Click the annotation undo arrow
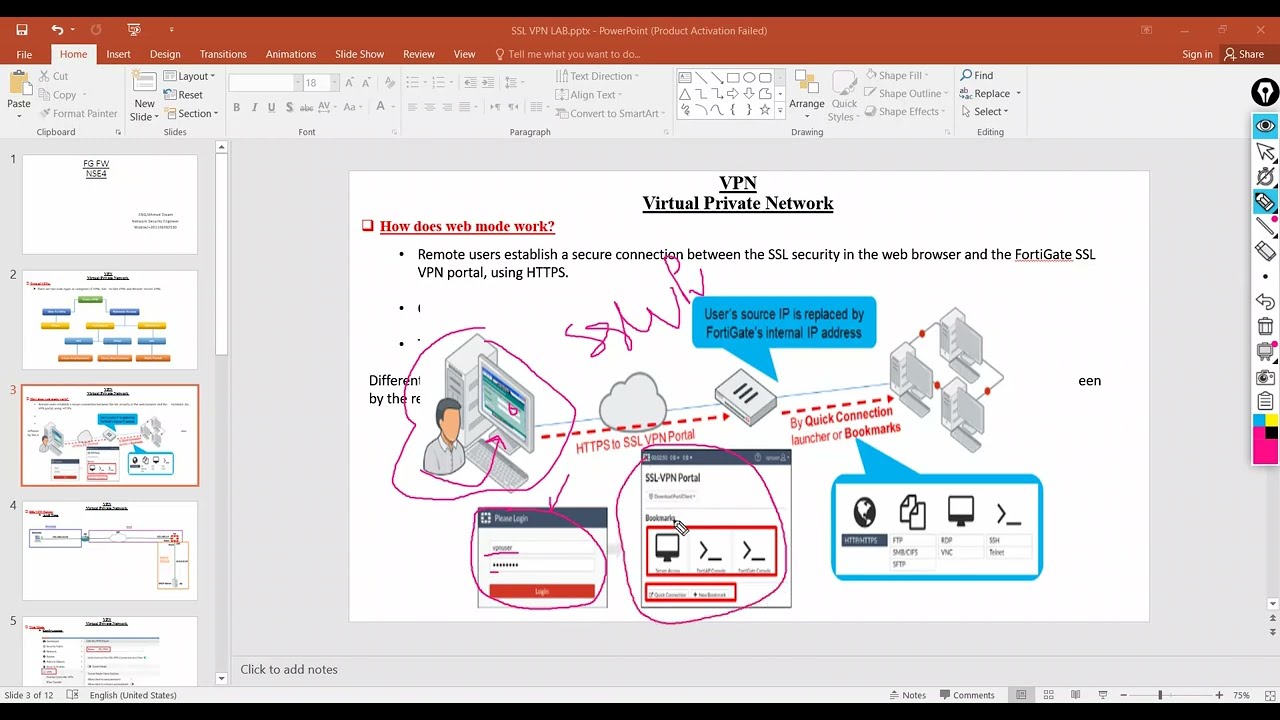 [1265, 302]
